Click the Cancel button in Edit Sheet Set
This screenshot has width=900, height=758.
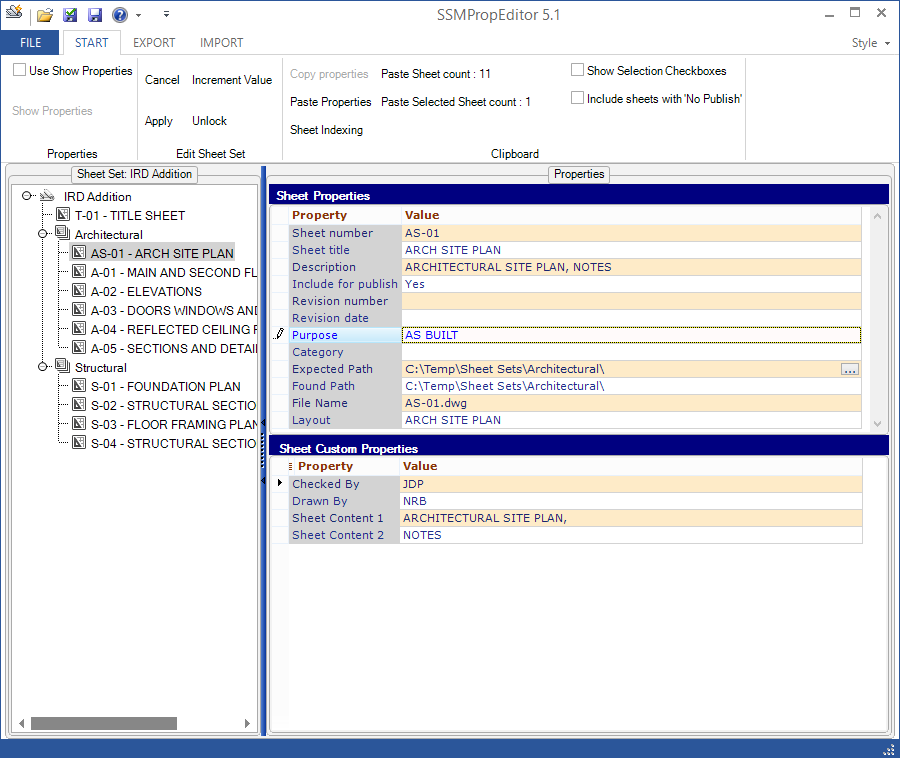point(162,80)
